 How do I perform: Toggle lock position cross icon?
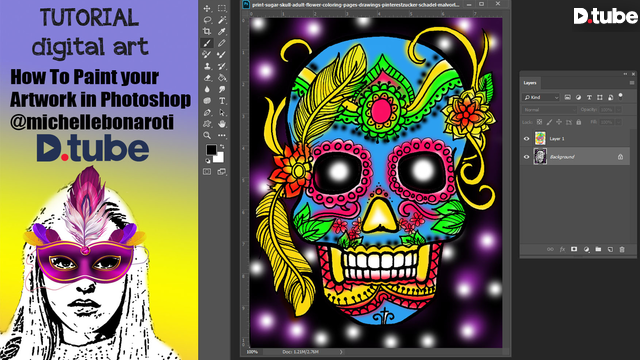559,122
